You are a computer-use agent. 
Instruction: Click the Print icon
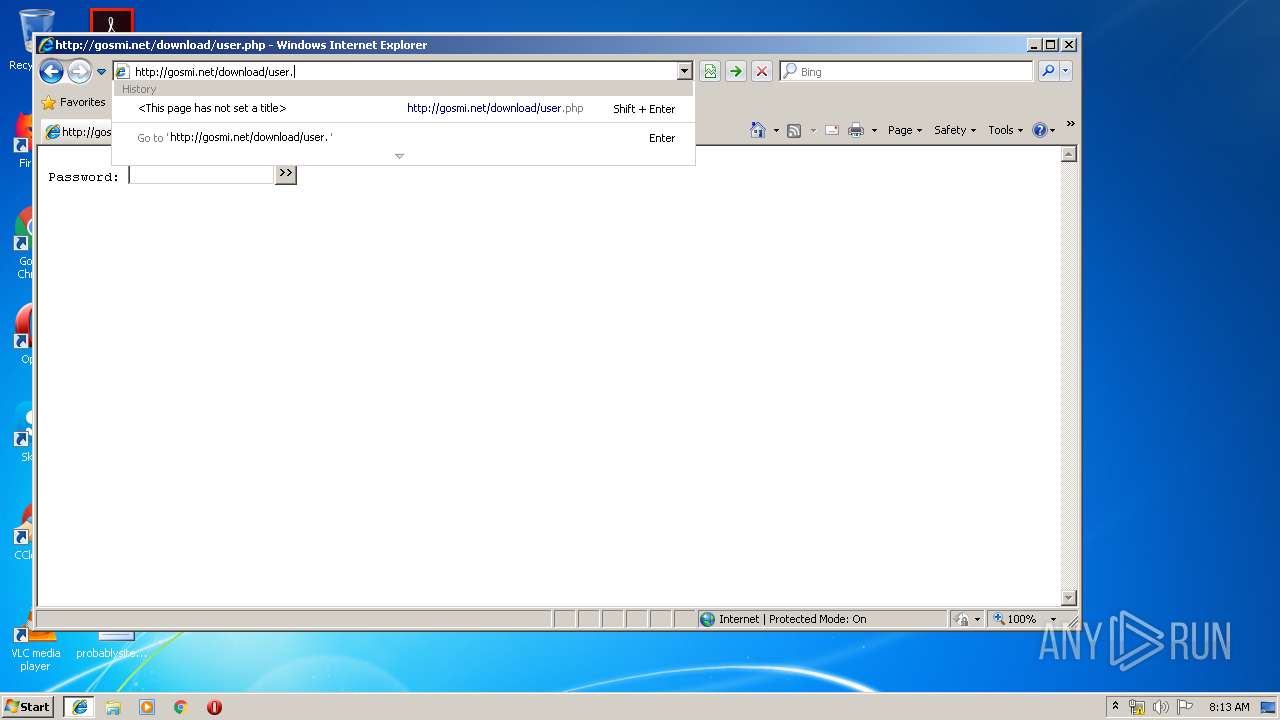point(856,130)
